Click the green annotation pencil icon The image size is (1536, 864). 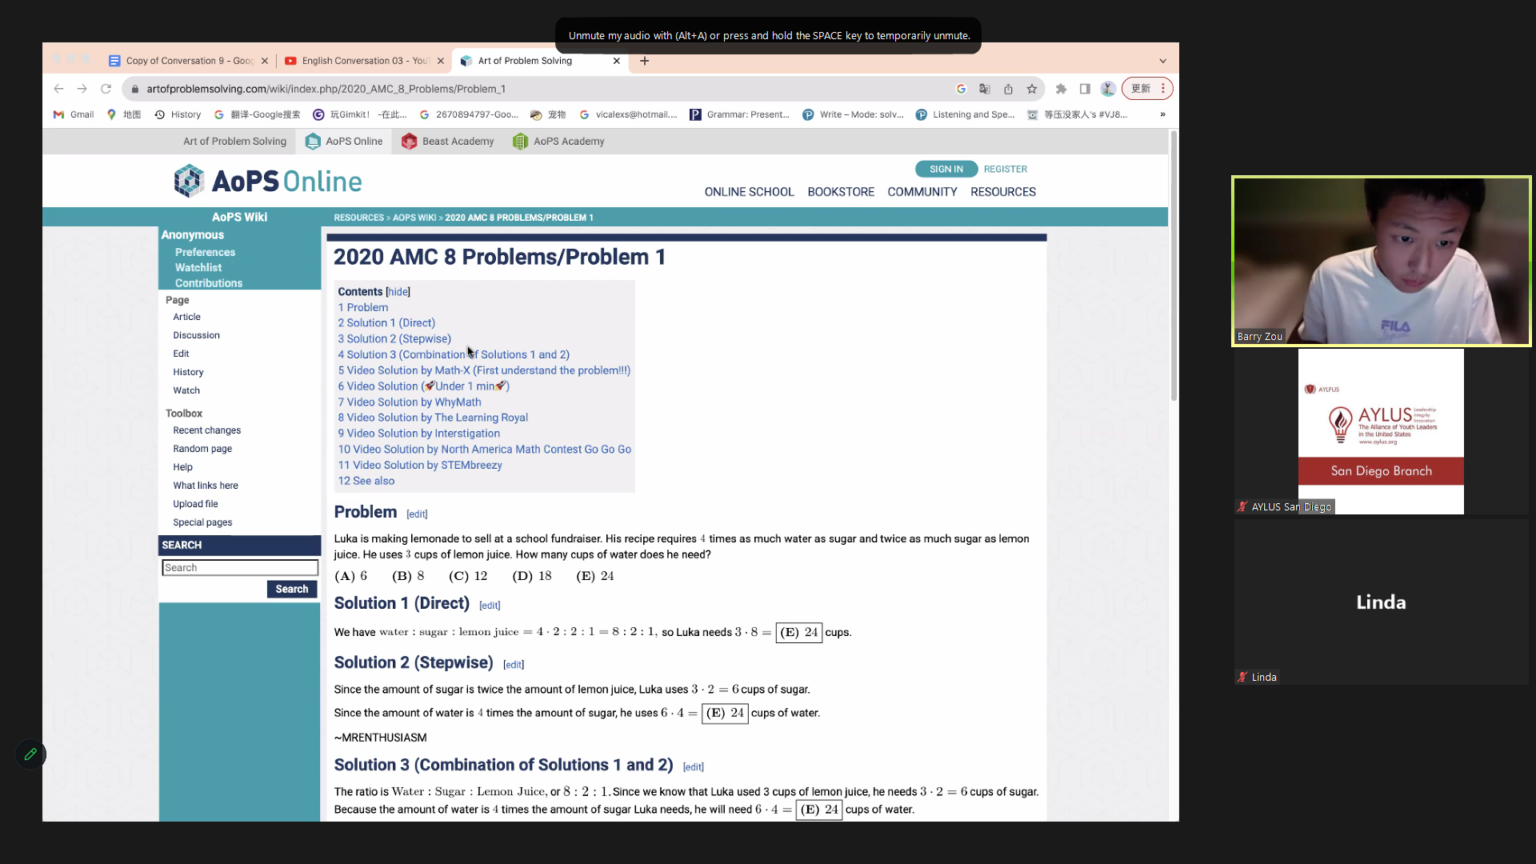point(30,755)
